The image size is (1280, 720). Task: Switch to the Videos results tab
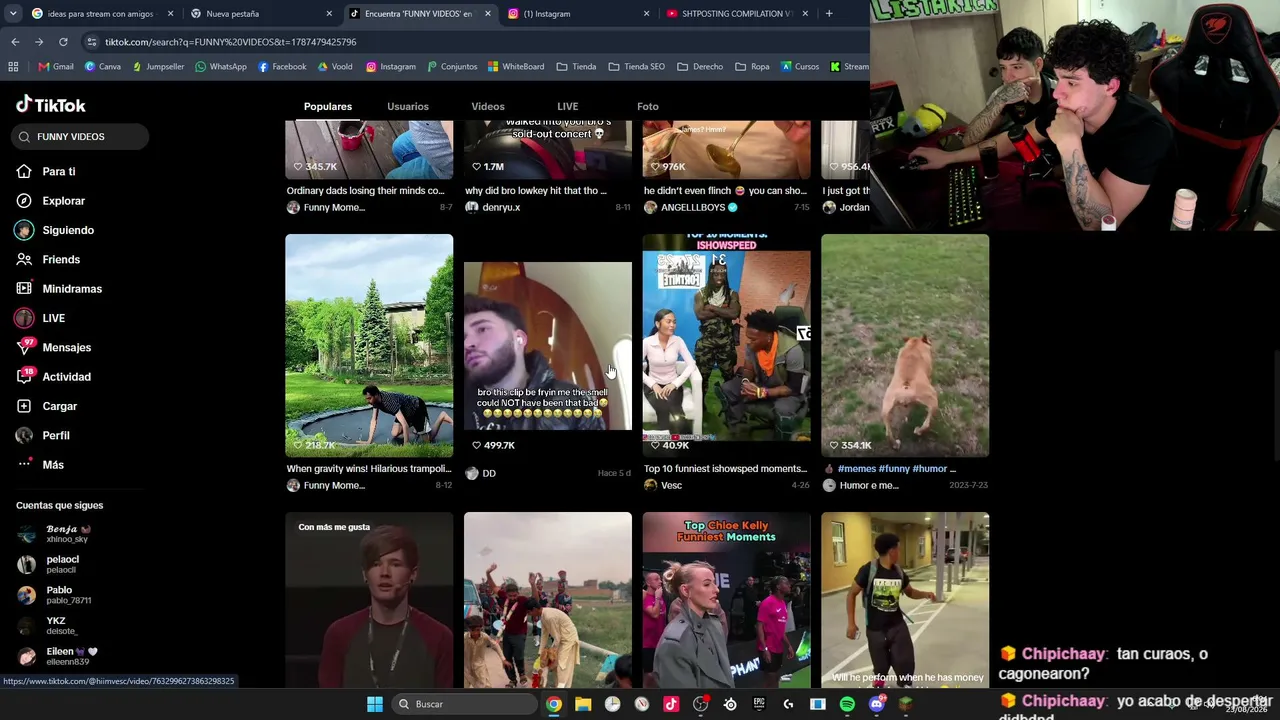tap(488, 106)
